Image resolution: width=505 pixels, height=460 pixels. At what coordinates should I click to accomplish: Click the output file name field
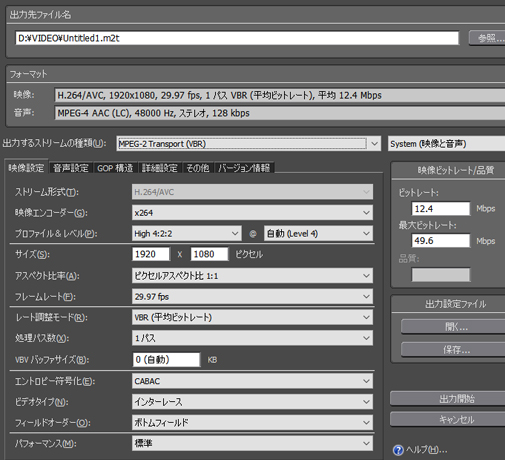[237, 38]
